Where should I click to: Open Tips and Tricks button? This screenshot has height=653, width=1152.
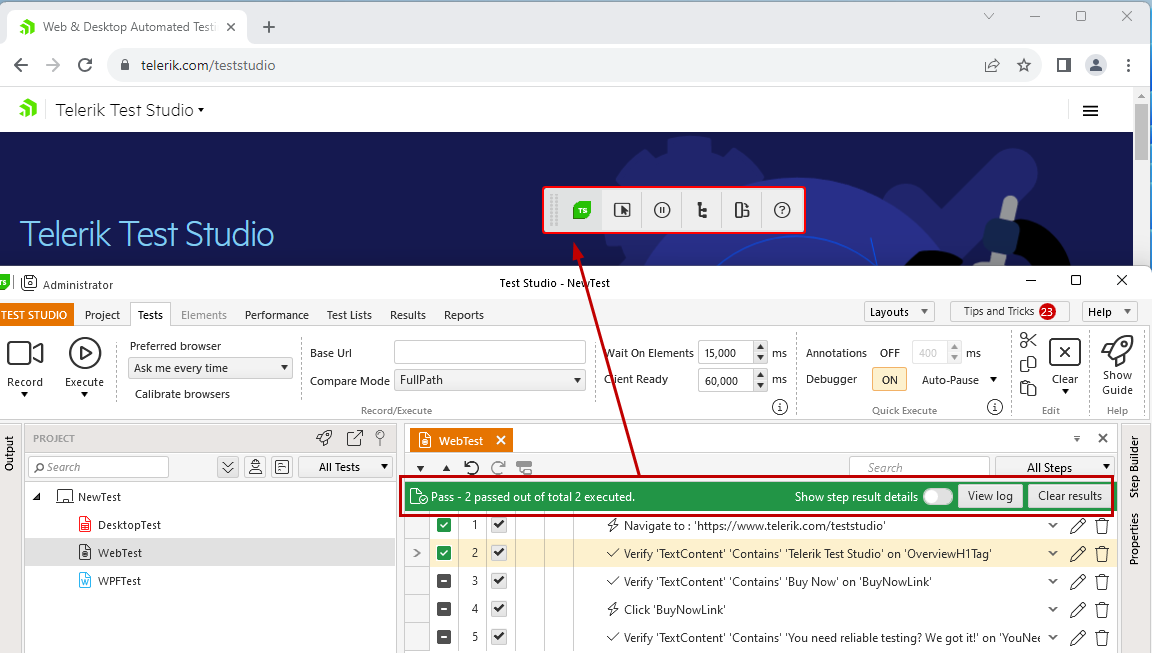click(x=1009, y=311)
